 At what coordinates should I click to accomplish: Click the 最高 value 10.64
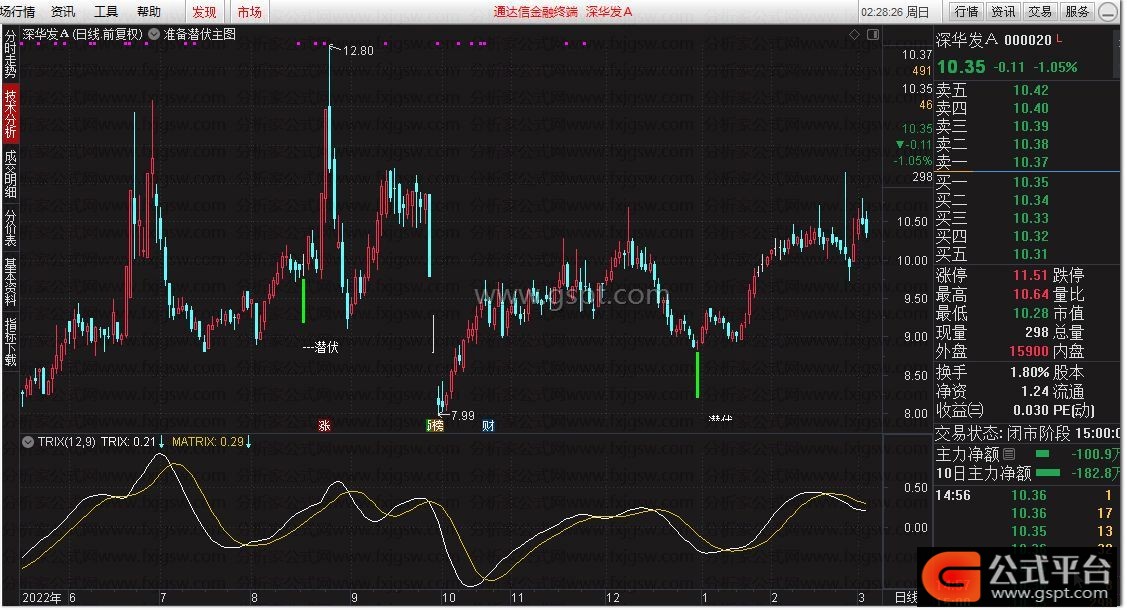click(1031, 295)
